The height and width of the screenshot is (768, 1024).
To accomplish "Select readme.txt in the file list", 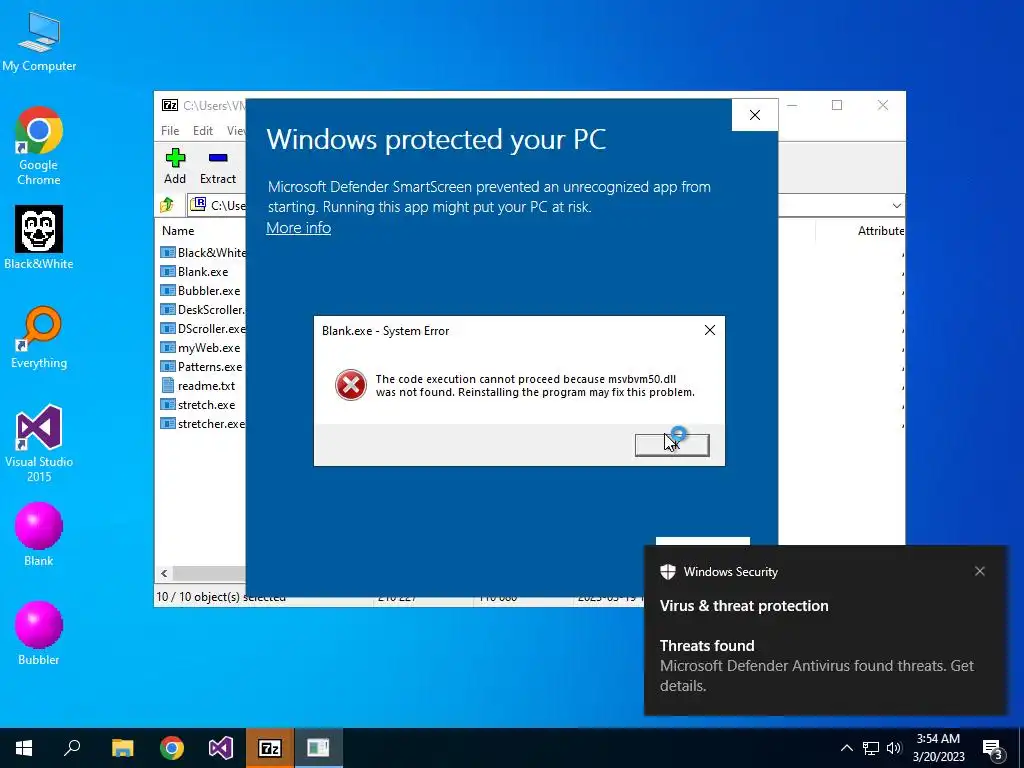I will [x=198, y=386].
